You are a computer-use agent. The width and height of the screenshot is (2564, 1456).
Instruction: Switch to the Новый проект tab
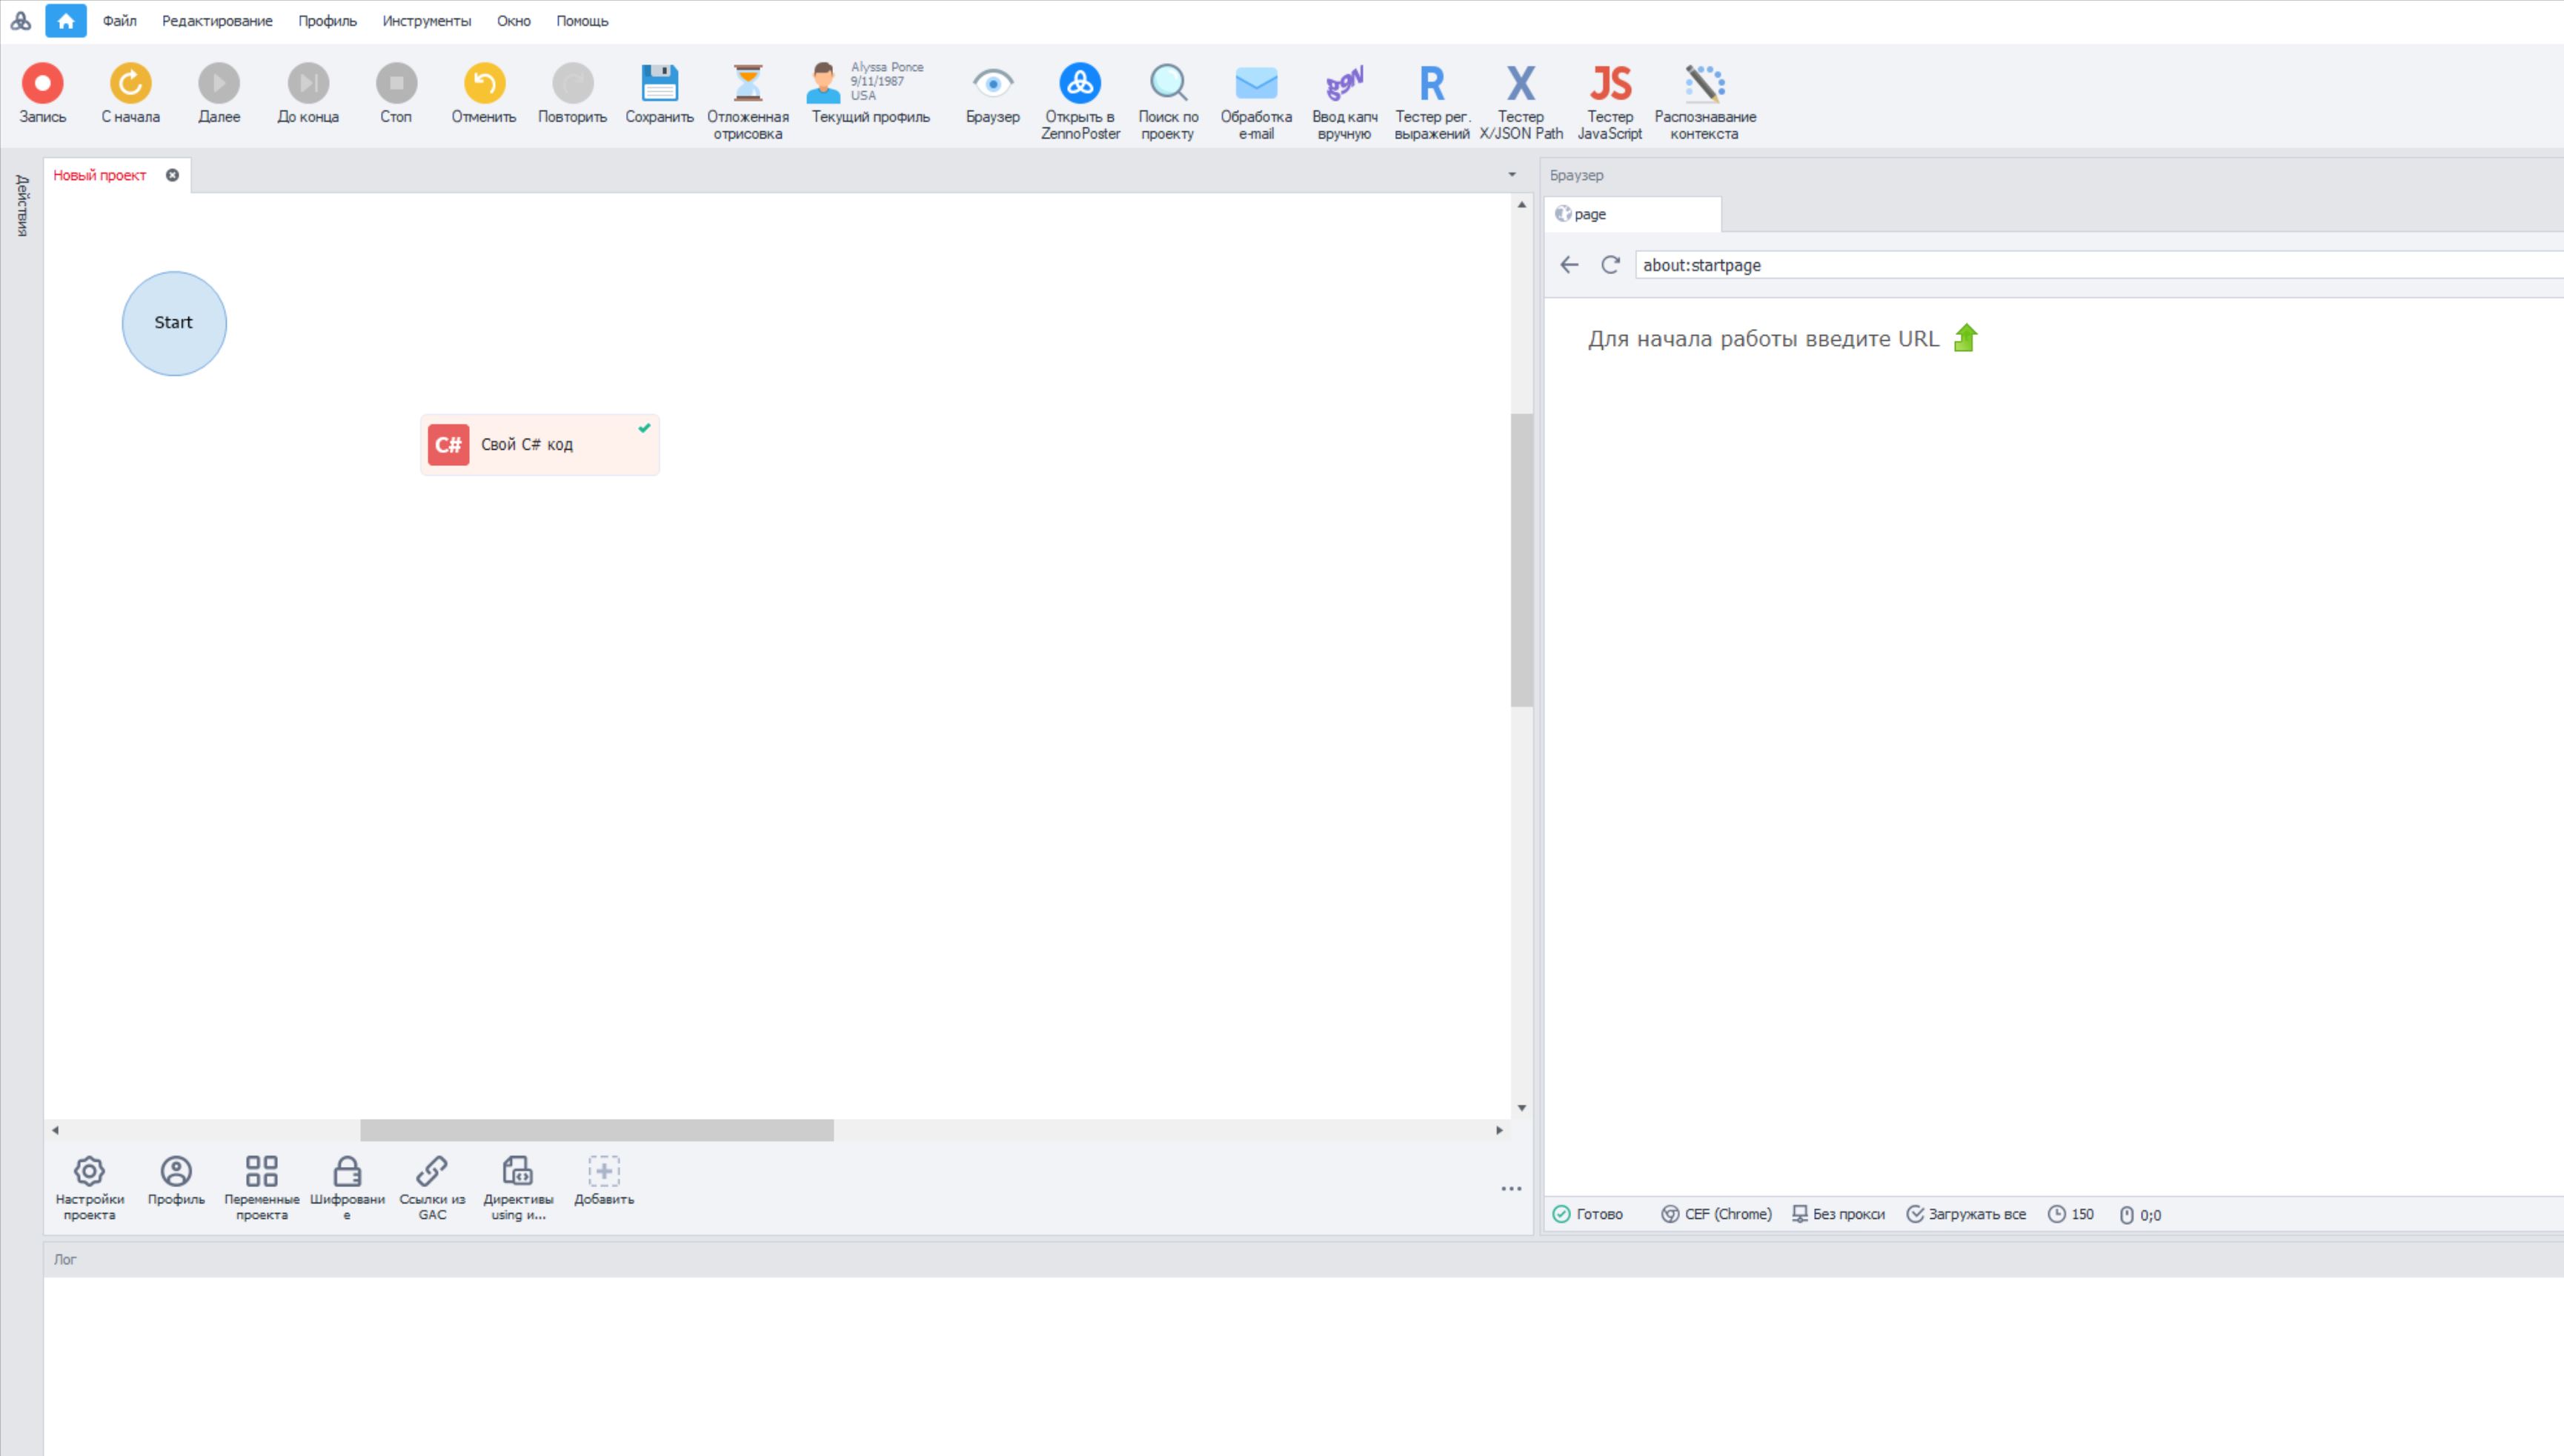[x=100, y=175]
